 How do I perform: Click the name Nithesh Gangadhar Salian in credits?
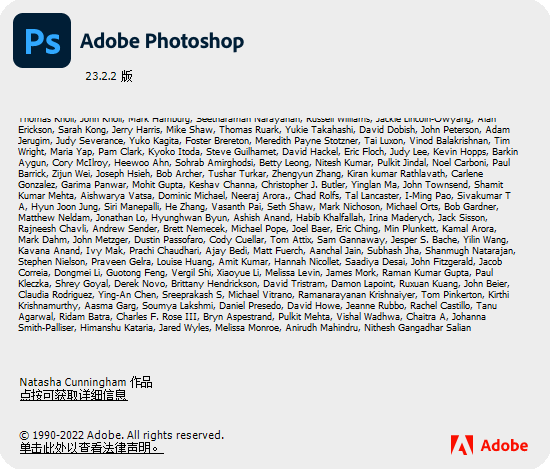418,328
